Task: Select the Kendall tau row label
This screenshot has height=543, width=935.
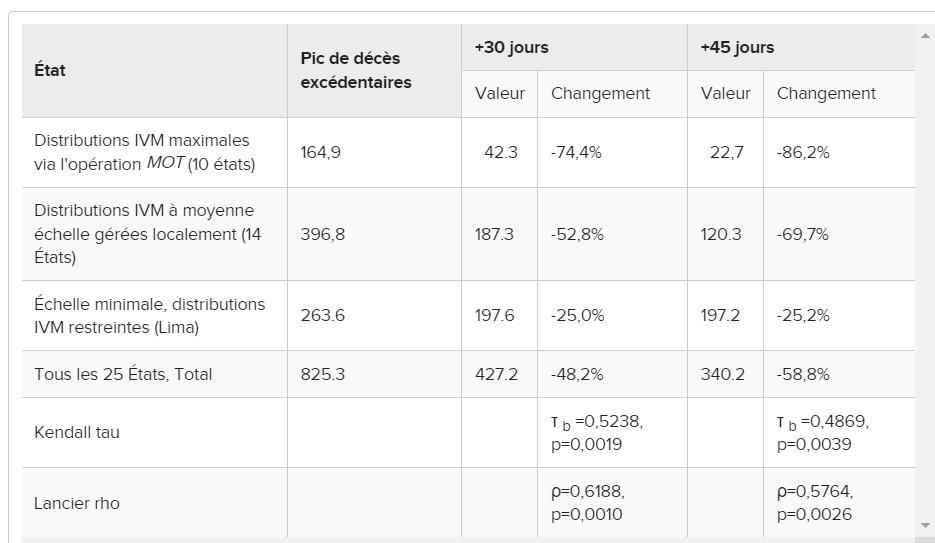Action: pyautogui.click(x=77, y=432)
